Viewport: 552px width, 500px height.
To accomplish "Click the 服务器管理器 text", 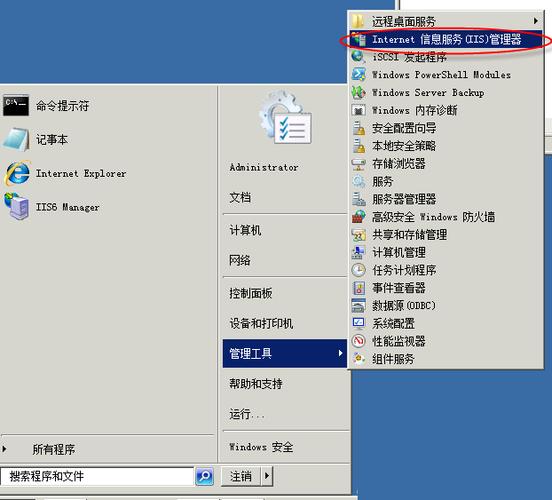I will click(404, 199).
